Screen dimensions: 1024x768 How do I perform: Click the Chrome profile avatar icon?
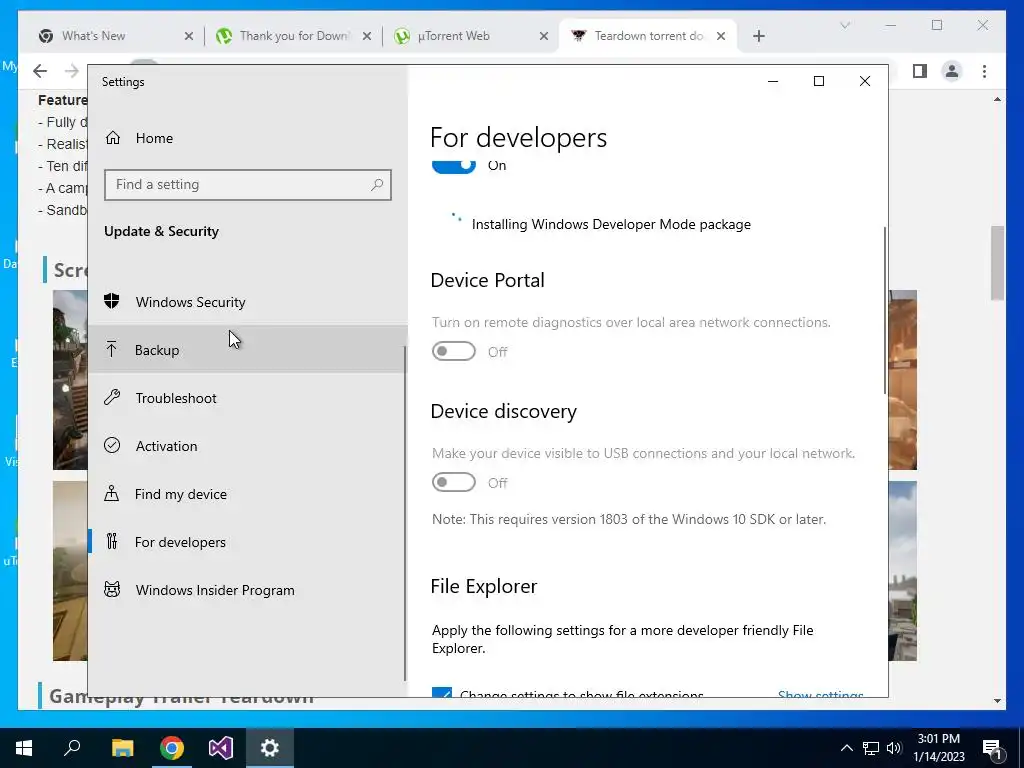pyautogui.click(x=952, y=71)
